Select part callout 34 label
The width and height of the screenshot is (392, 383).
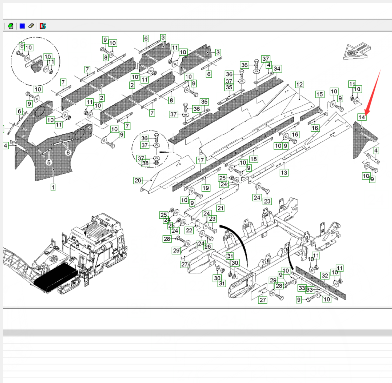pos(277,69)
